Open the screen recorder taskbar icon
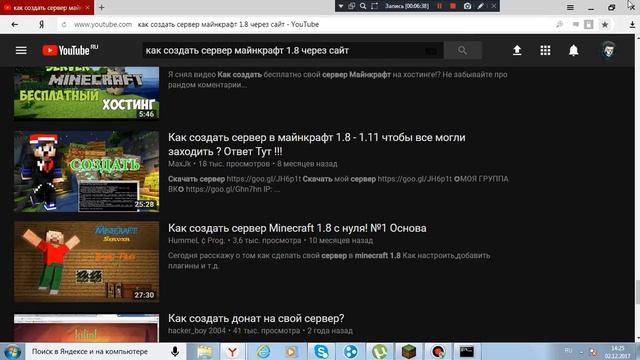The image size is (640, 360). click(438, 351)
